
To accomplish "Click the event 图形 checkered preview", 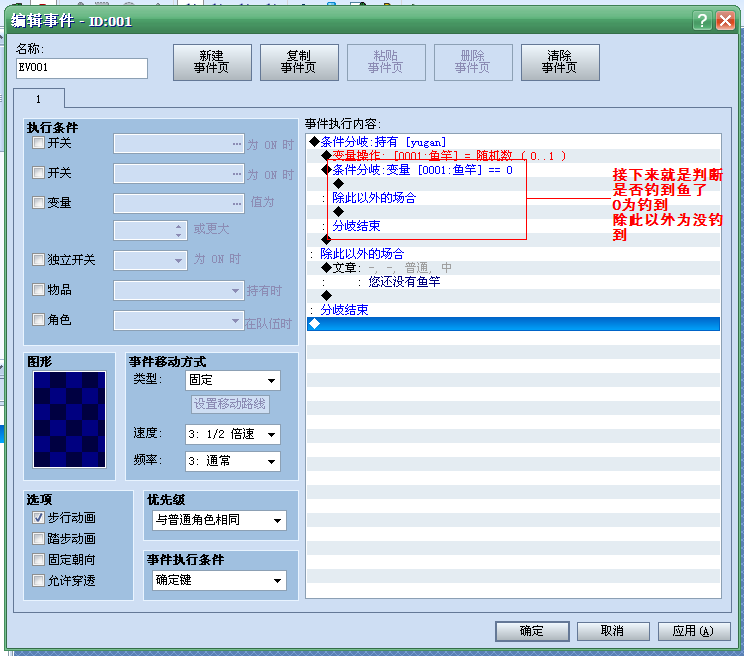I will point(69,419).
